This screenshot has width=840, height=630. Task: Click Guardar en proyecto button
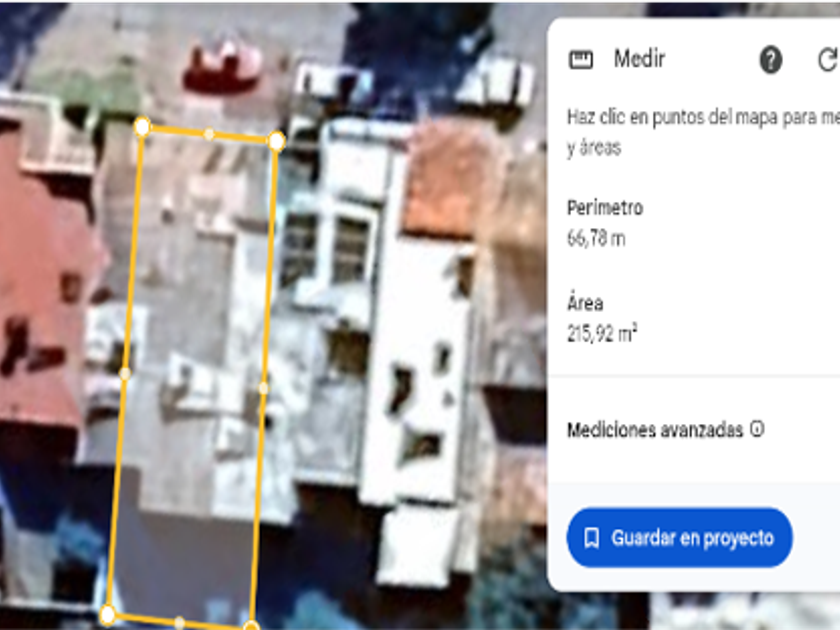coord(679,537)
